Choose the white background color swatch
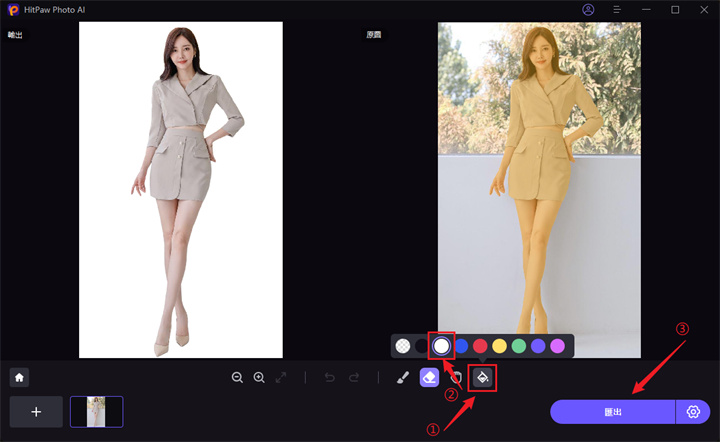 coord(441,346)
